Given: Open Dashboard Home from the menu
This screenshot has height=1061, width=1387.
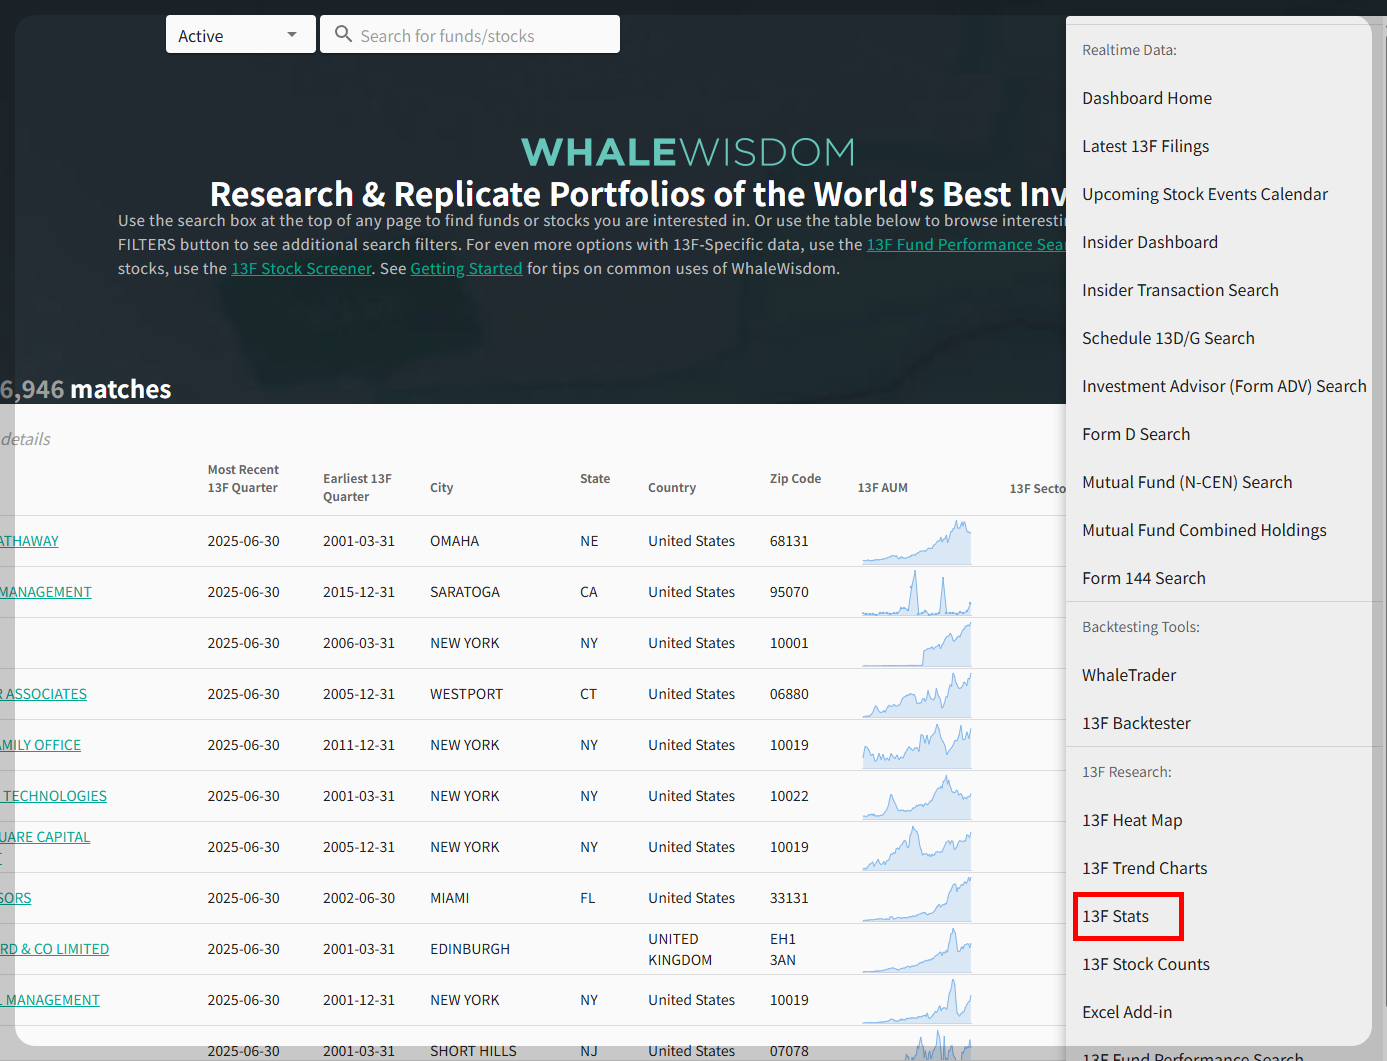Looking at the screenshot, I should (1147, 98).
